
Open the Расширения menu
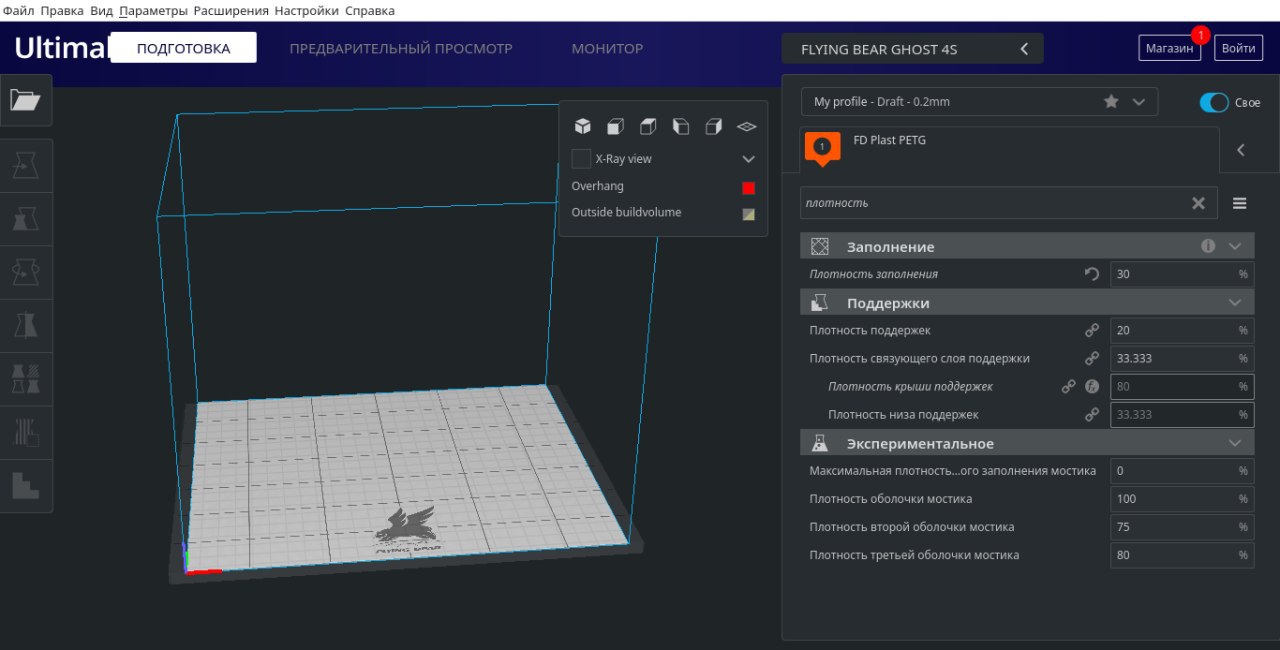coord(231,11)
